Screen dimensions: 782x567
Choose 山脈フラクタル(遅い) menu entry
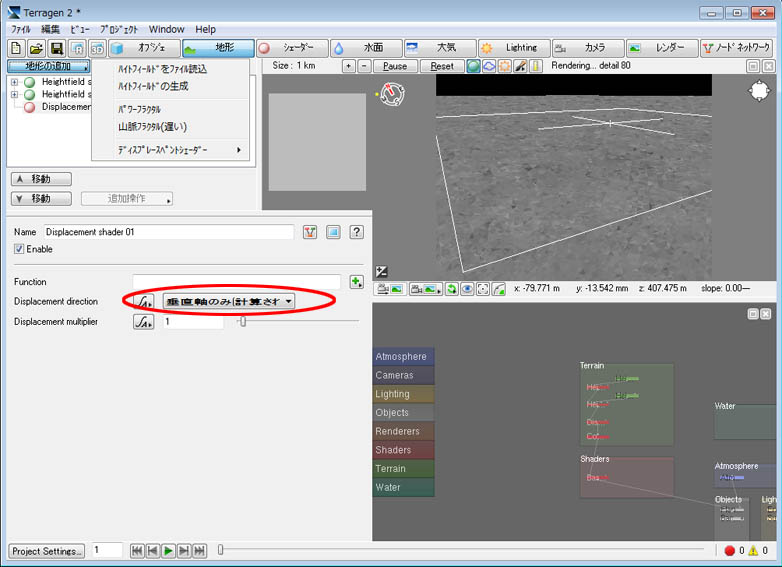pos(170,127)
